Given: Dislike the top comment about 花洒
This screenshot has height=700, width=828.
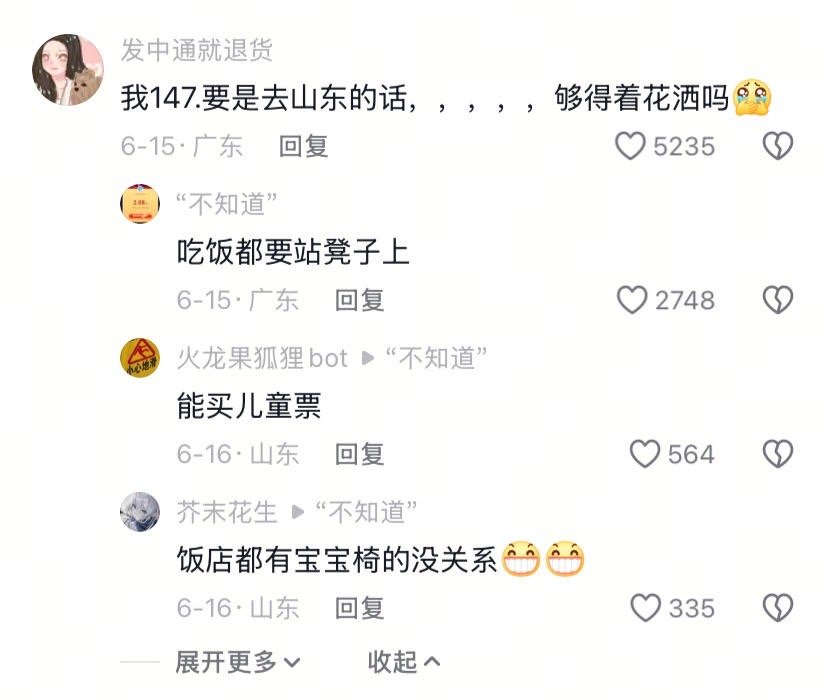Looking at the screenshot, I should pyautogui.click(x=778, y=146).
